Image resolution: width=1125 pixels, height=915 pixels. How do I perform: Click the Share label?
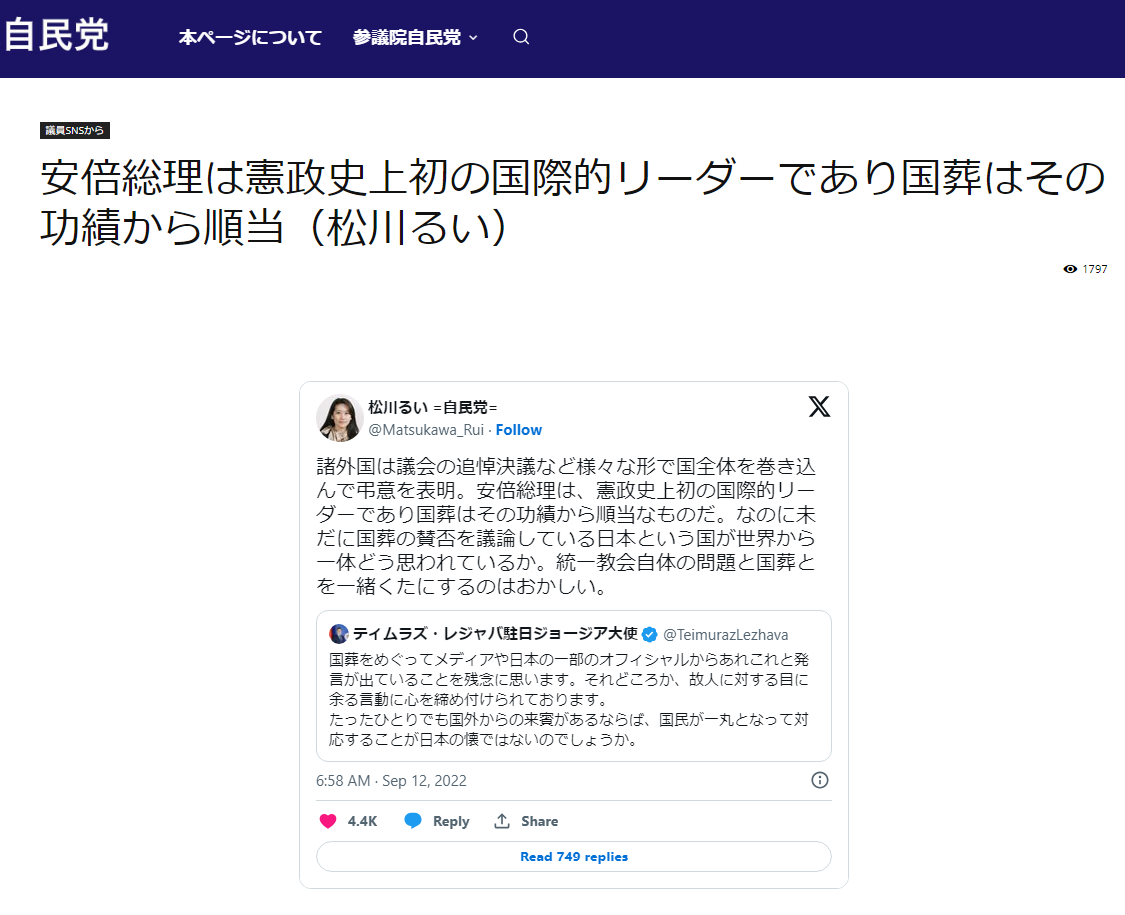pyautogui.click(x=540, y=821)
